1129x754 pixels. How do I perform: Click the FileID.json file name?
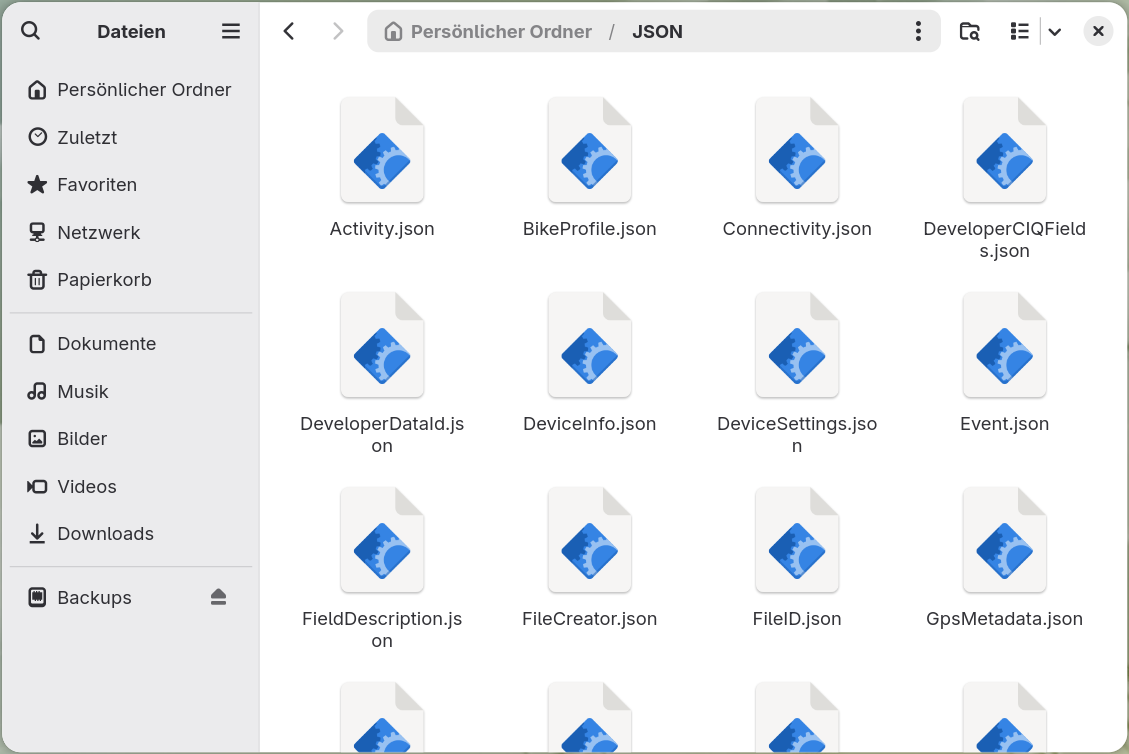pos(797,619)
